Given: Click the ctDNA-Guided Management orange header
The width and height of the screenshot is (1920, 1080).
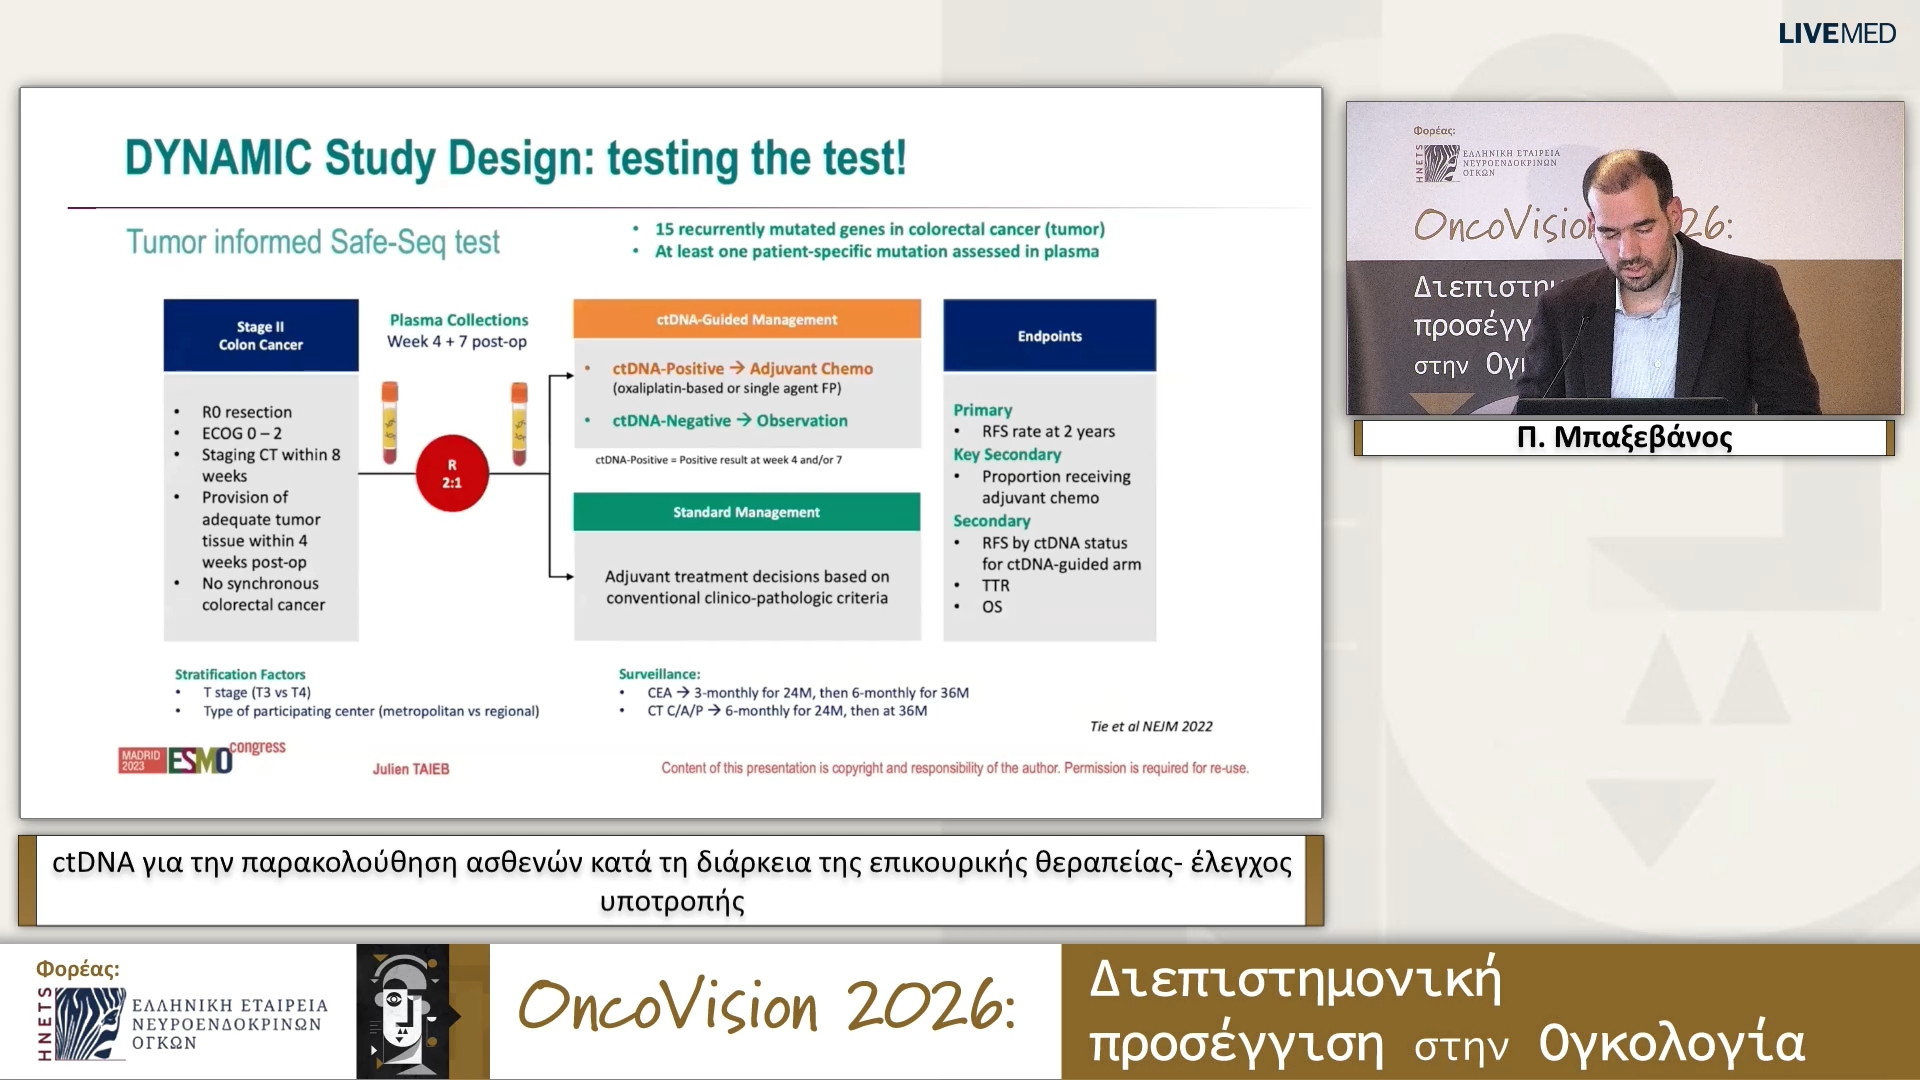Looking at the screenshot, I should point(746,320).
